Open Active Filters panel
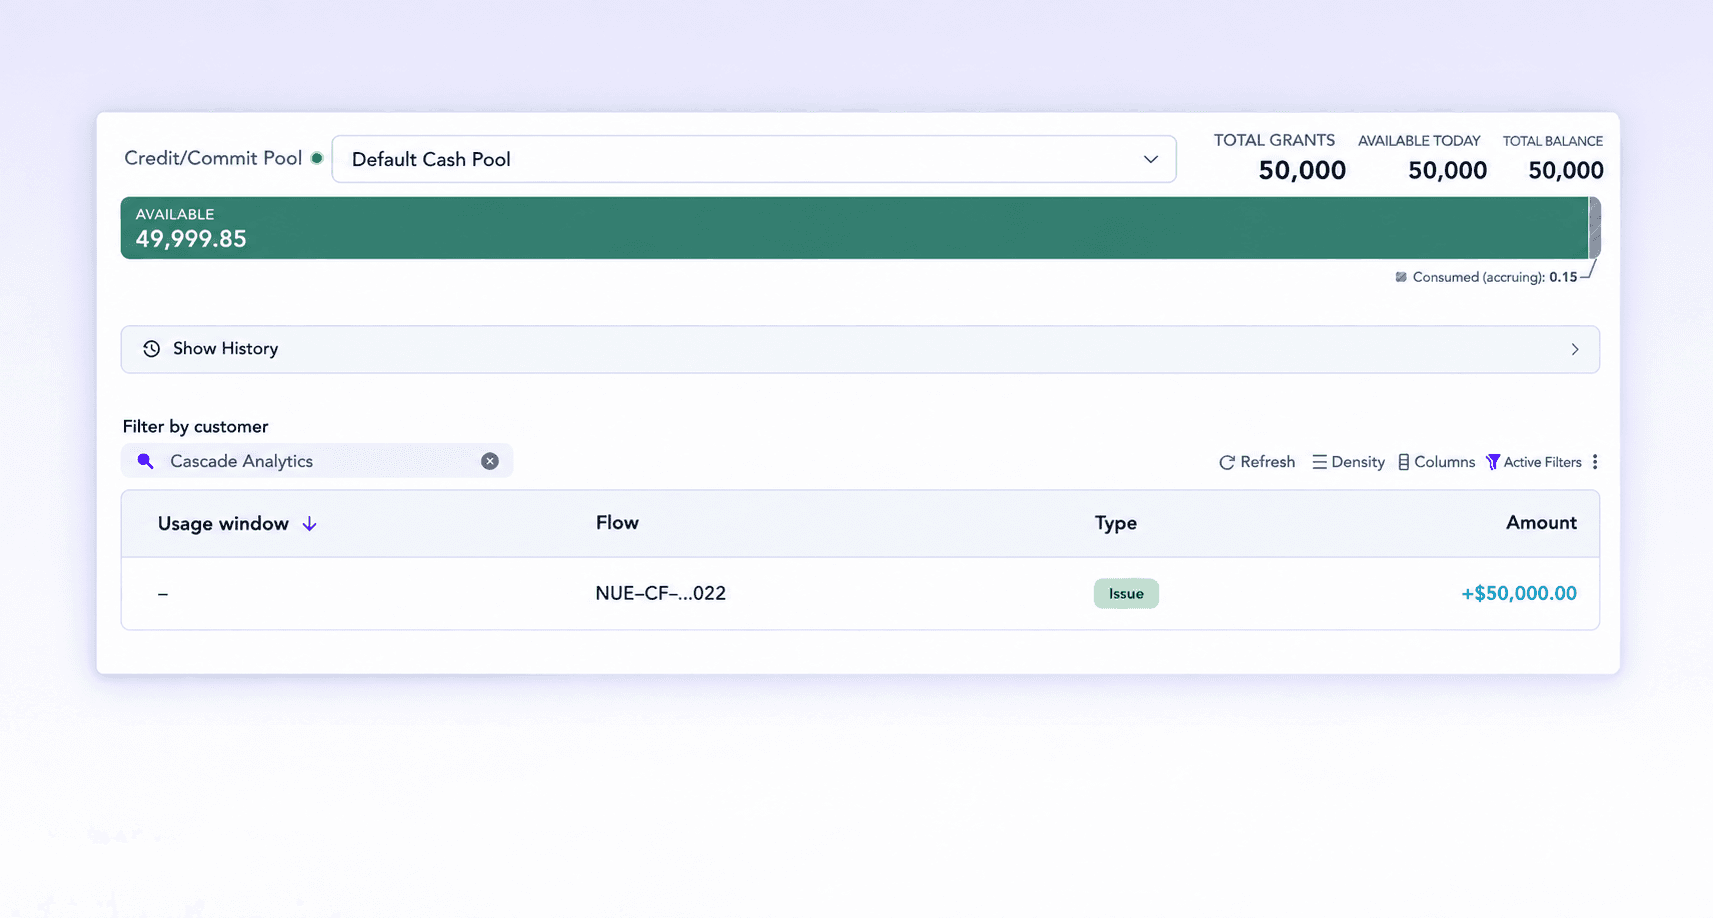This screenshot has width=1713, height=918. coord(1534,462)
